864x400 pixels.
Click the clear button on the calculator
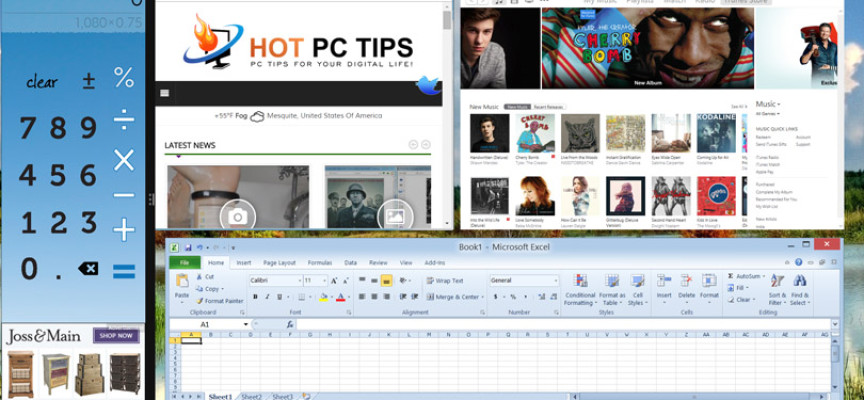(x=42, y=83)
